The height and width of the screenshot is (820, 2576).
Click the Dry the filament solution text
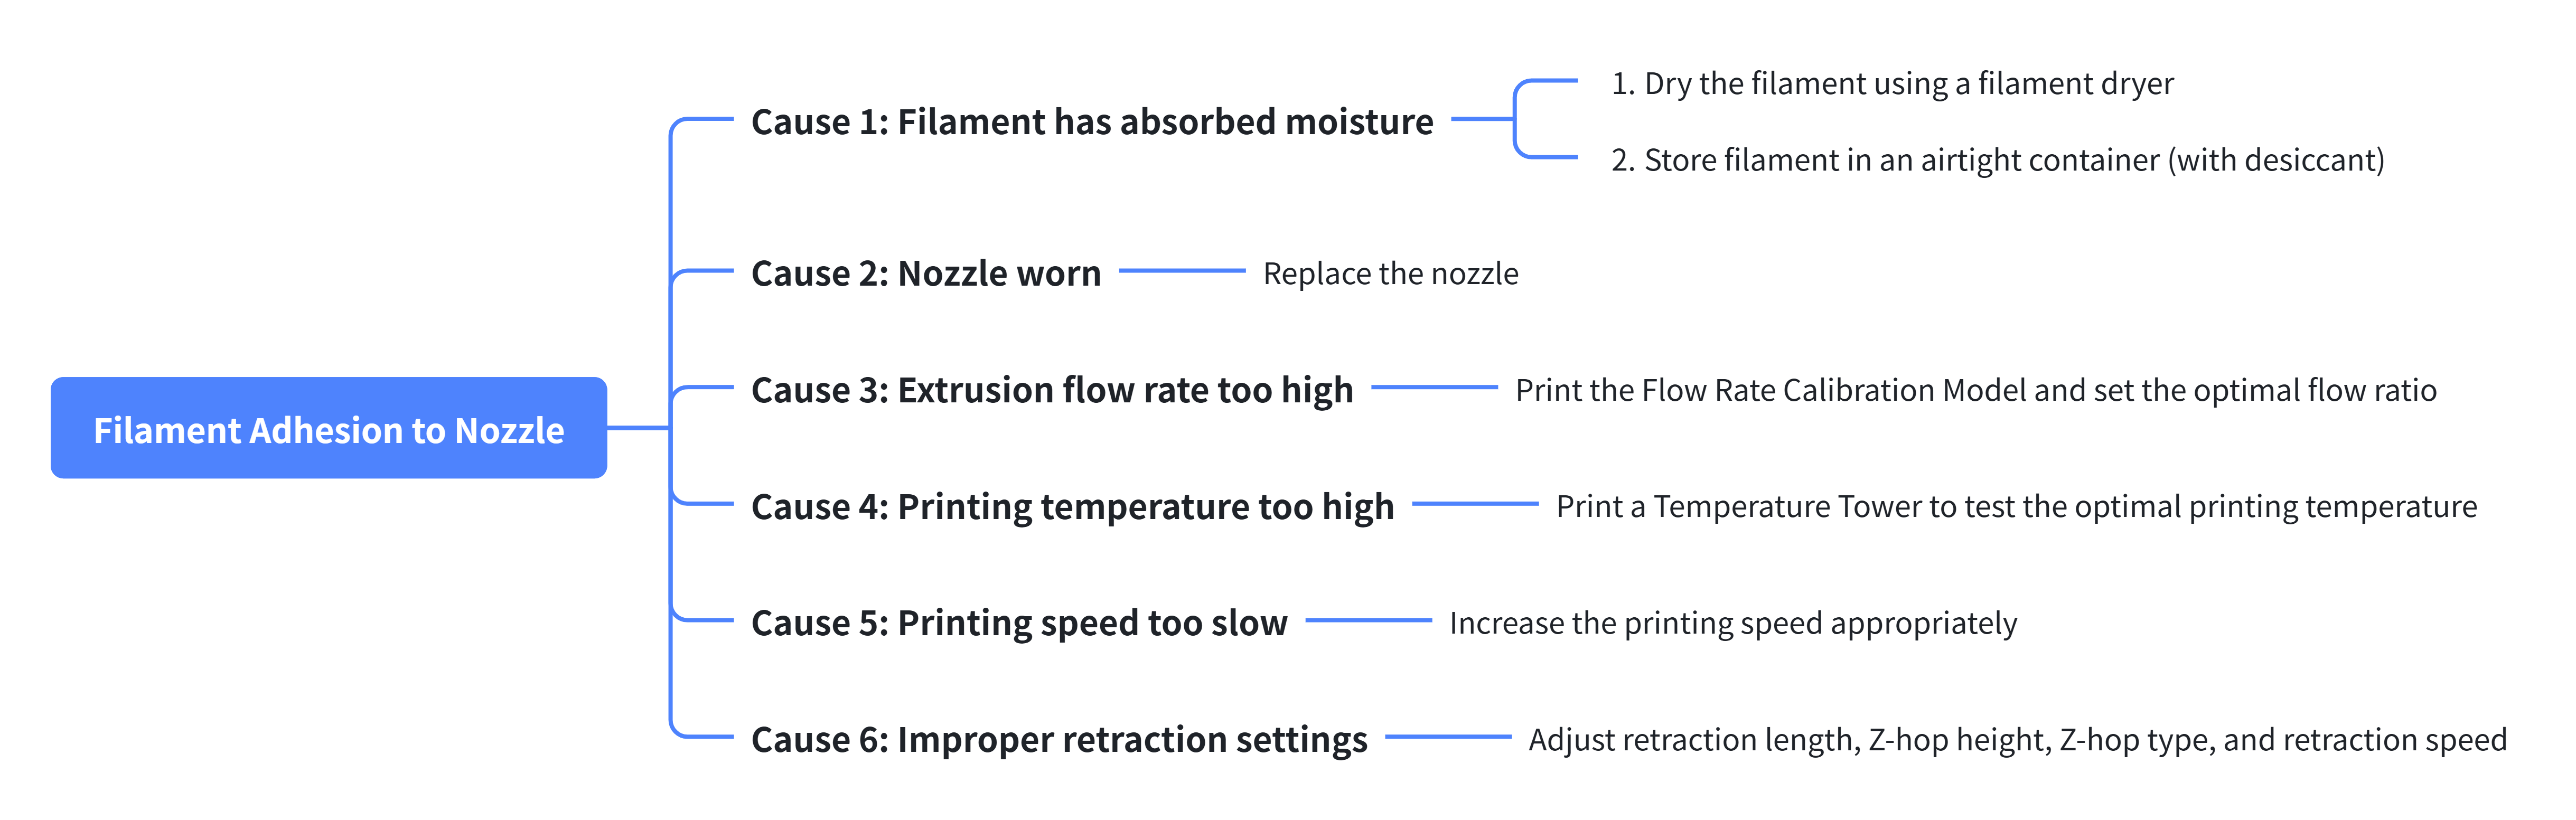(x=1892, y=83)
